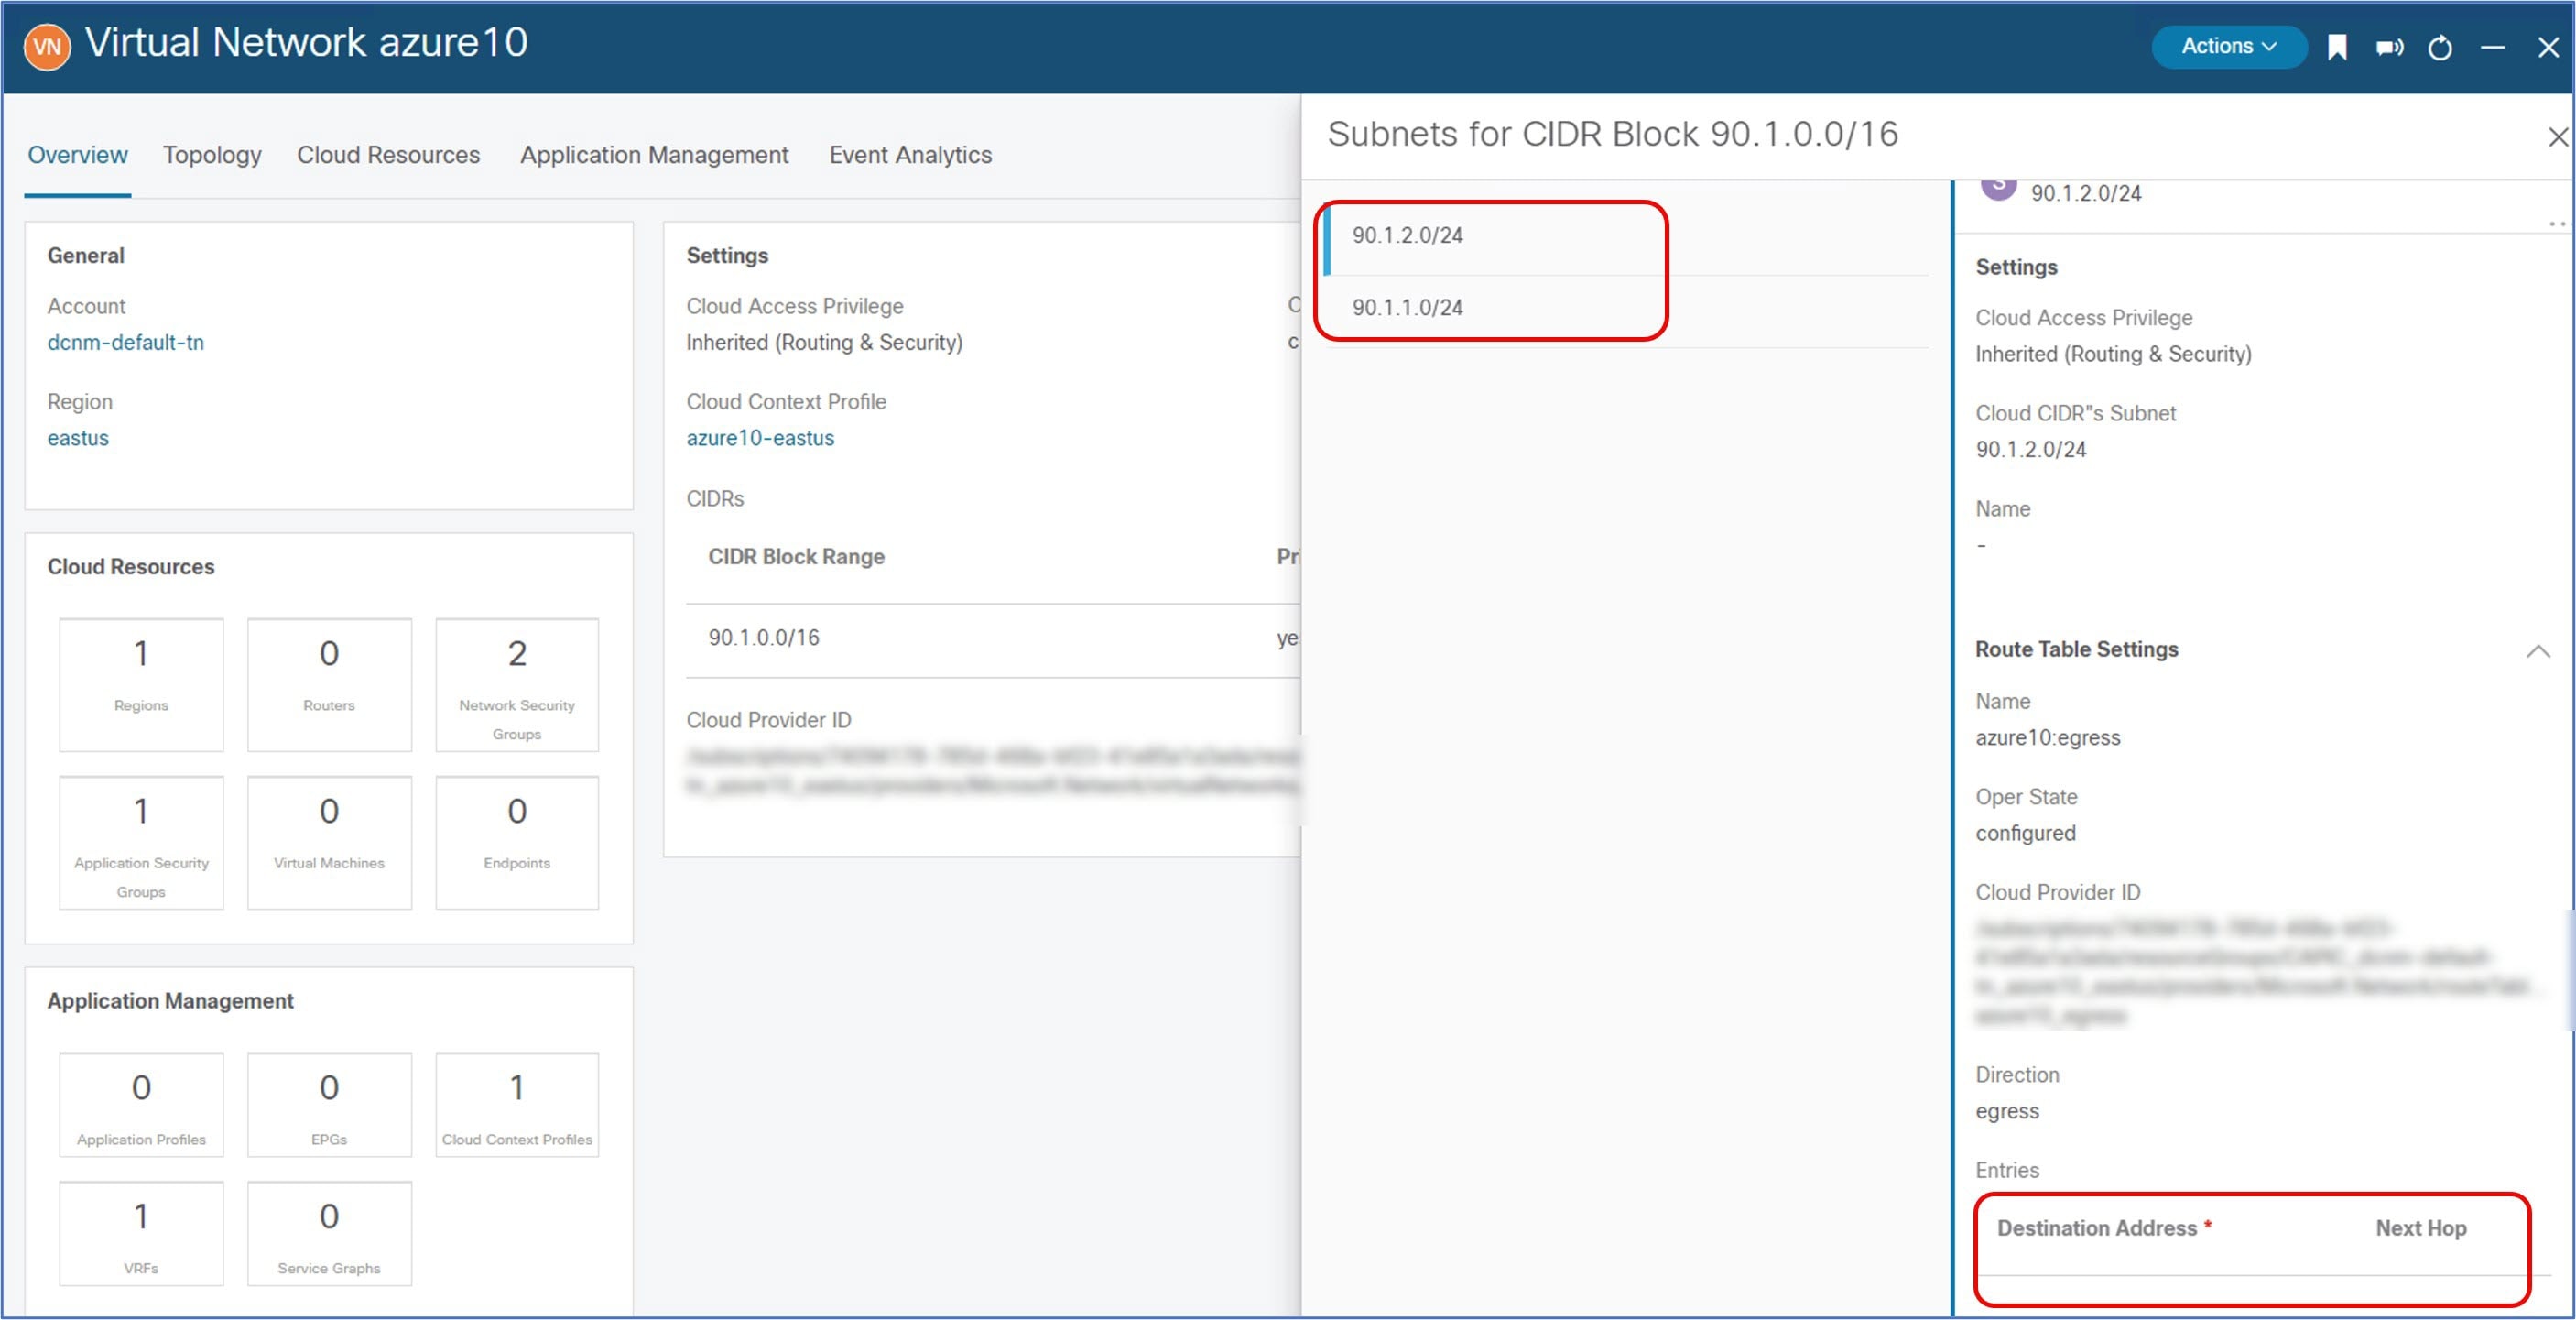Click the EPGs count tile
This screenshot has height=1320, width=2576.
point(329,1104)
